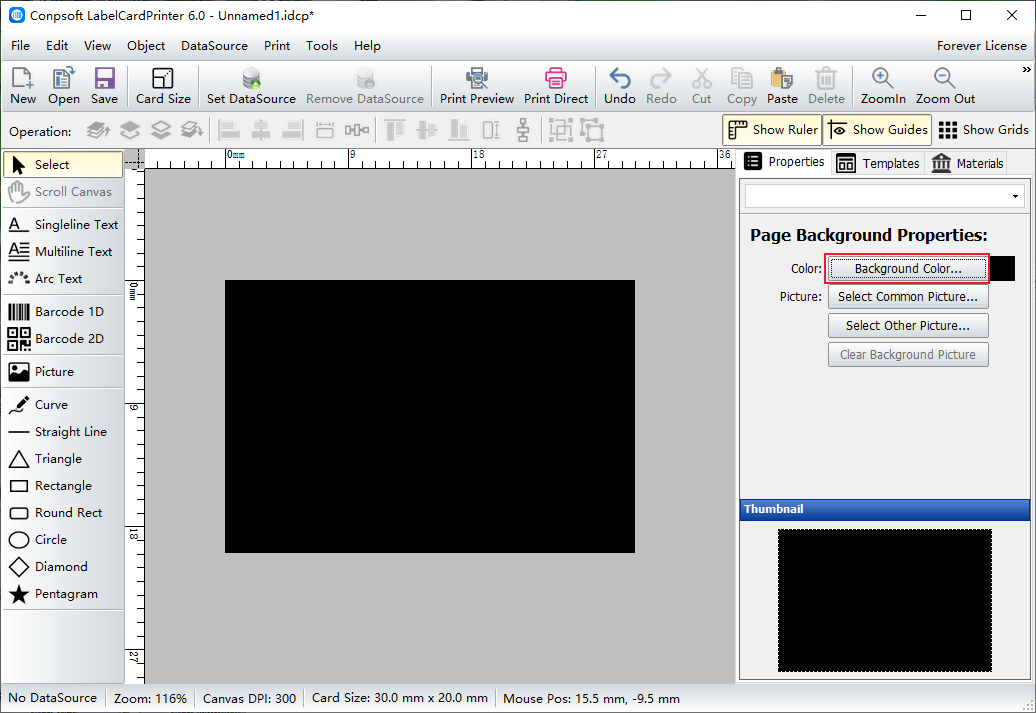Click the send-layer-to-bottom operation icon
This screenshot has width=1036, height=713.
click(x=192, y=130)
